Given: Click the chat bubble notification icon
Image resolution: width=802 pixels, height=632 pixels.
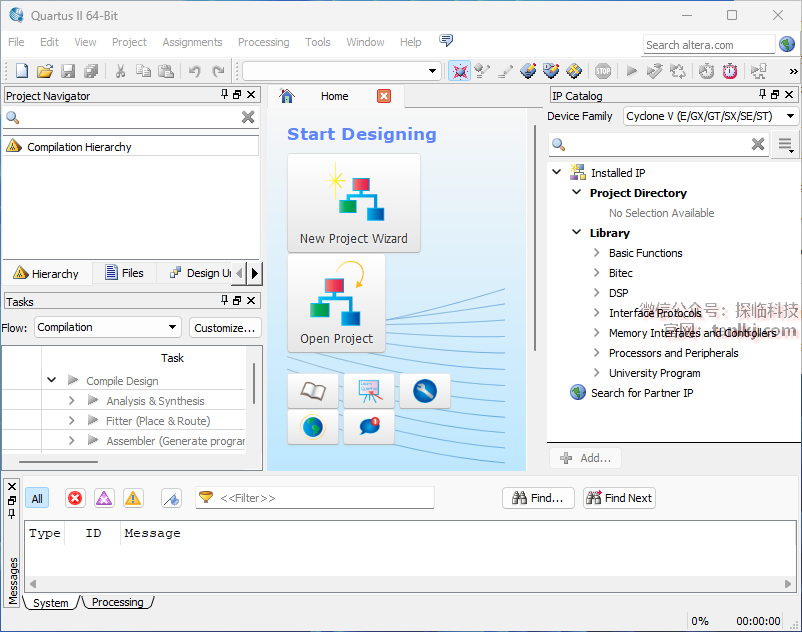Looking at the screenshot, I should pos(368,427).
